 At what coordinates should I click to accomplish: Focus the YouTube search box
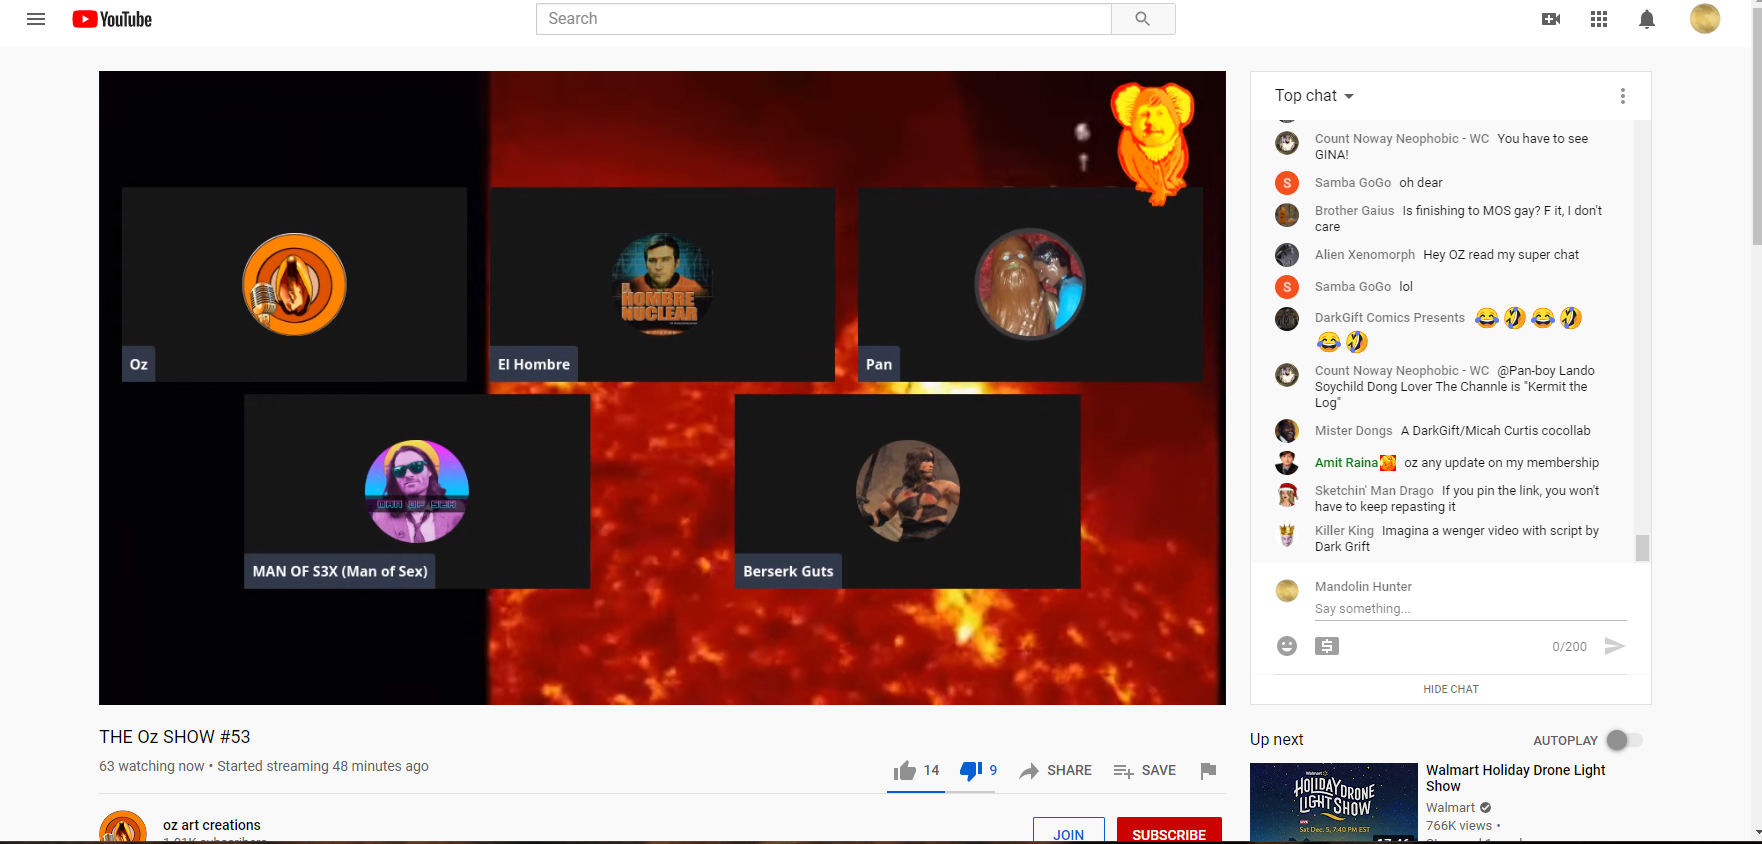[824, 19]
